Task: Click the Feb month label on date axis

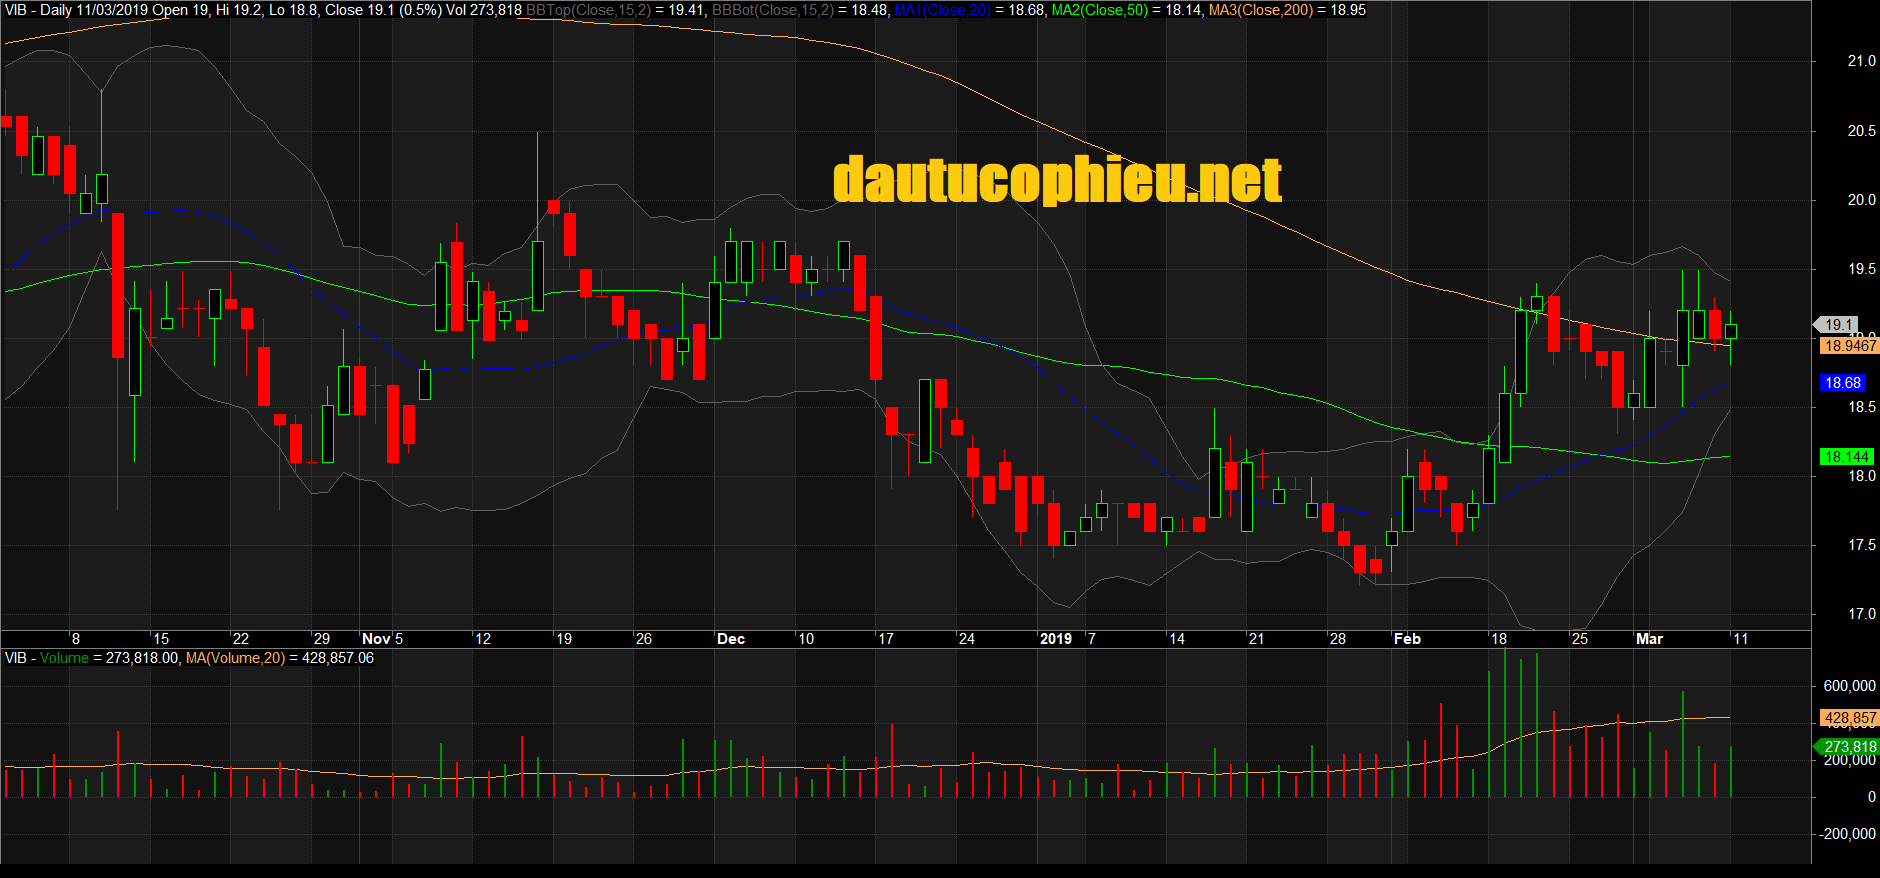Action: [1407, 639]
